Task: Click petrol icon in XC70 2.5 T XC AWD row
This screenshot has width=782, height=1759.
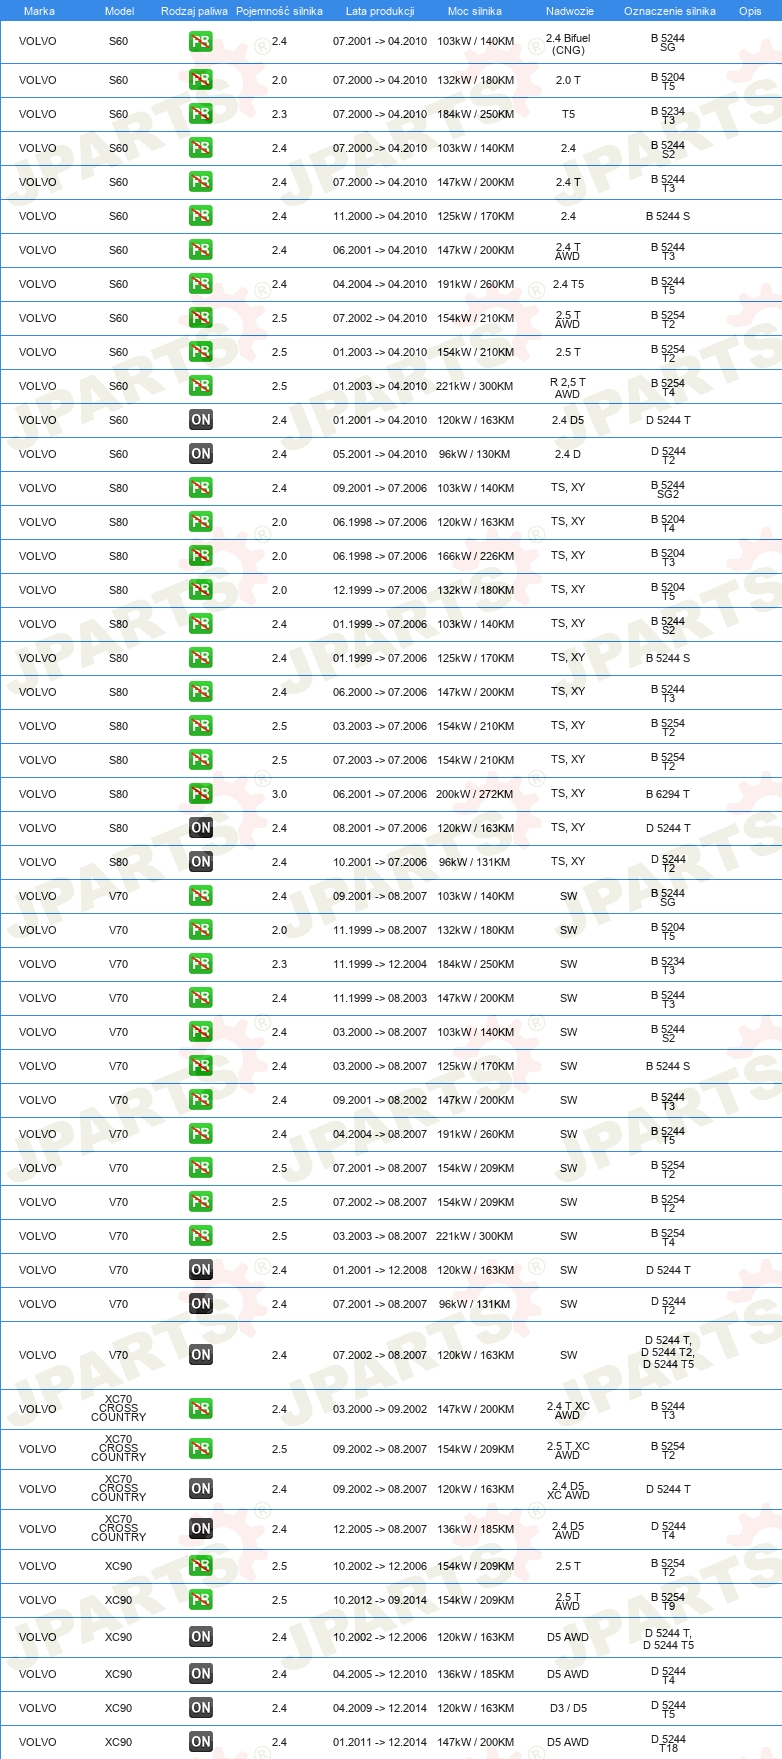Action: (201, 1449)
